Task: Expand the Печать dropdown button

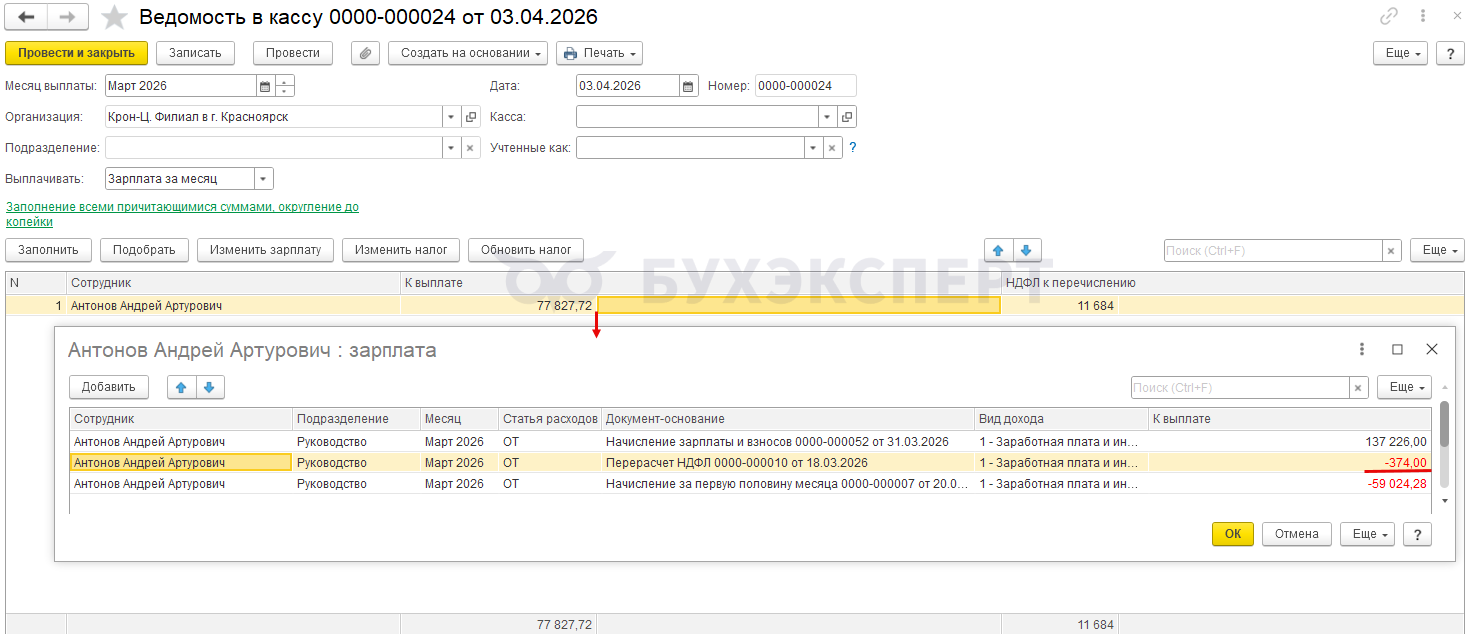Action: tap(599, 53)
